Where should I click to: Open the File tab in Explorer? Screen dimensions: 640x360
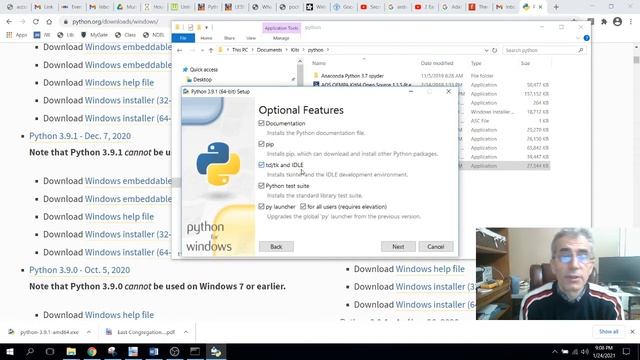183,38
